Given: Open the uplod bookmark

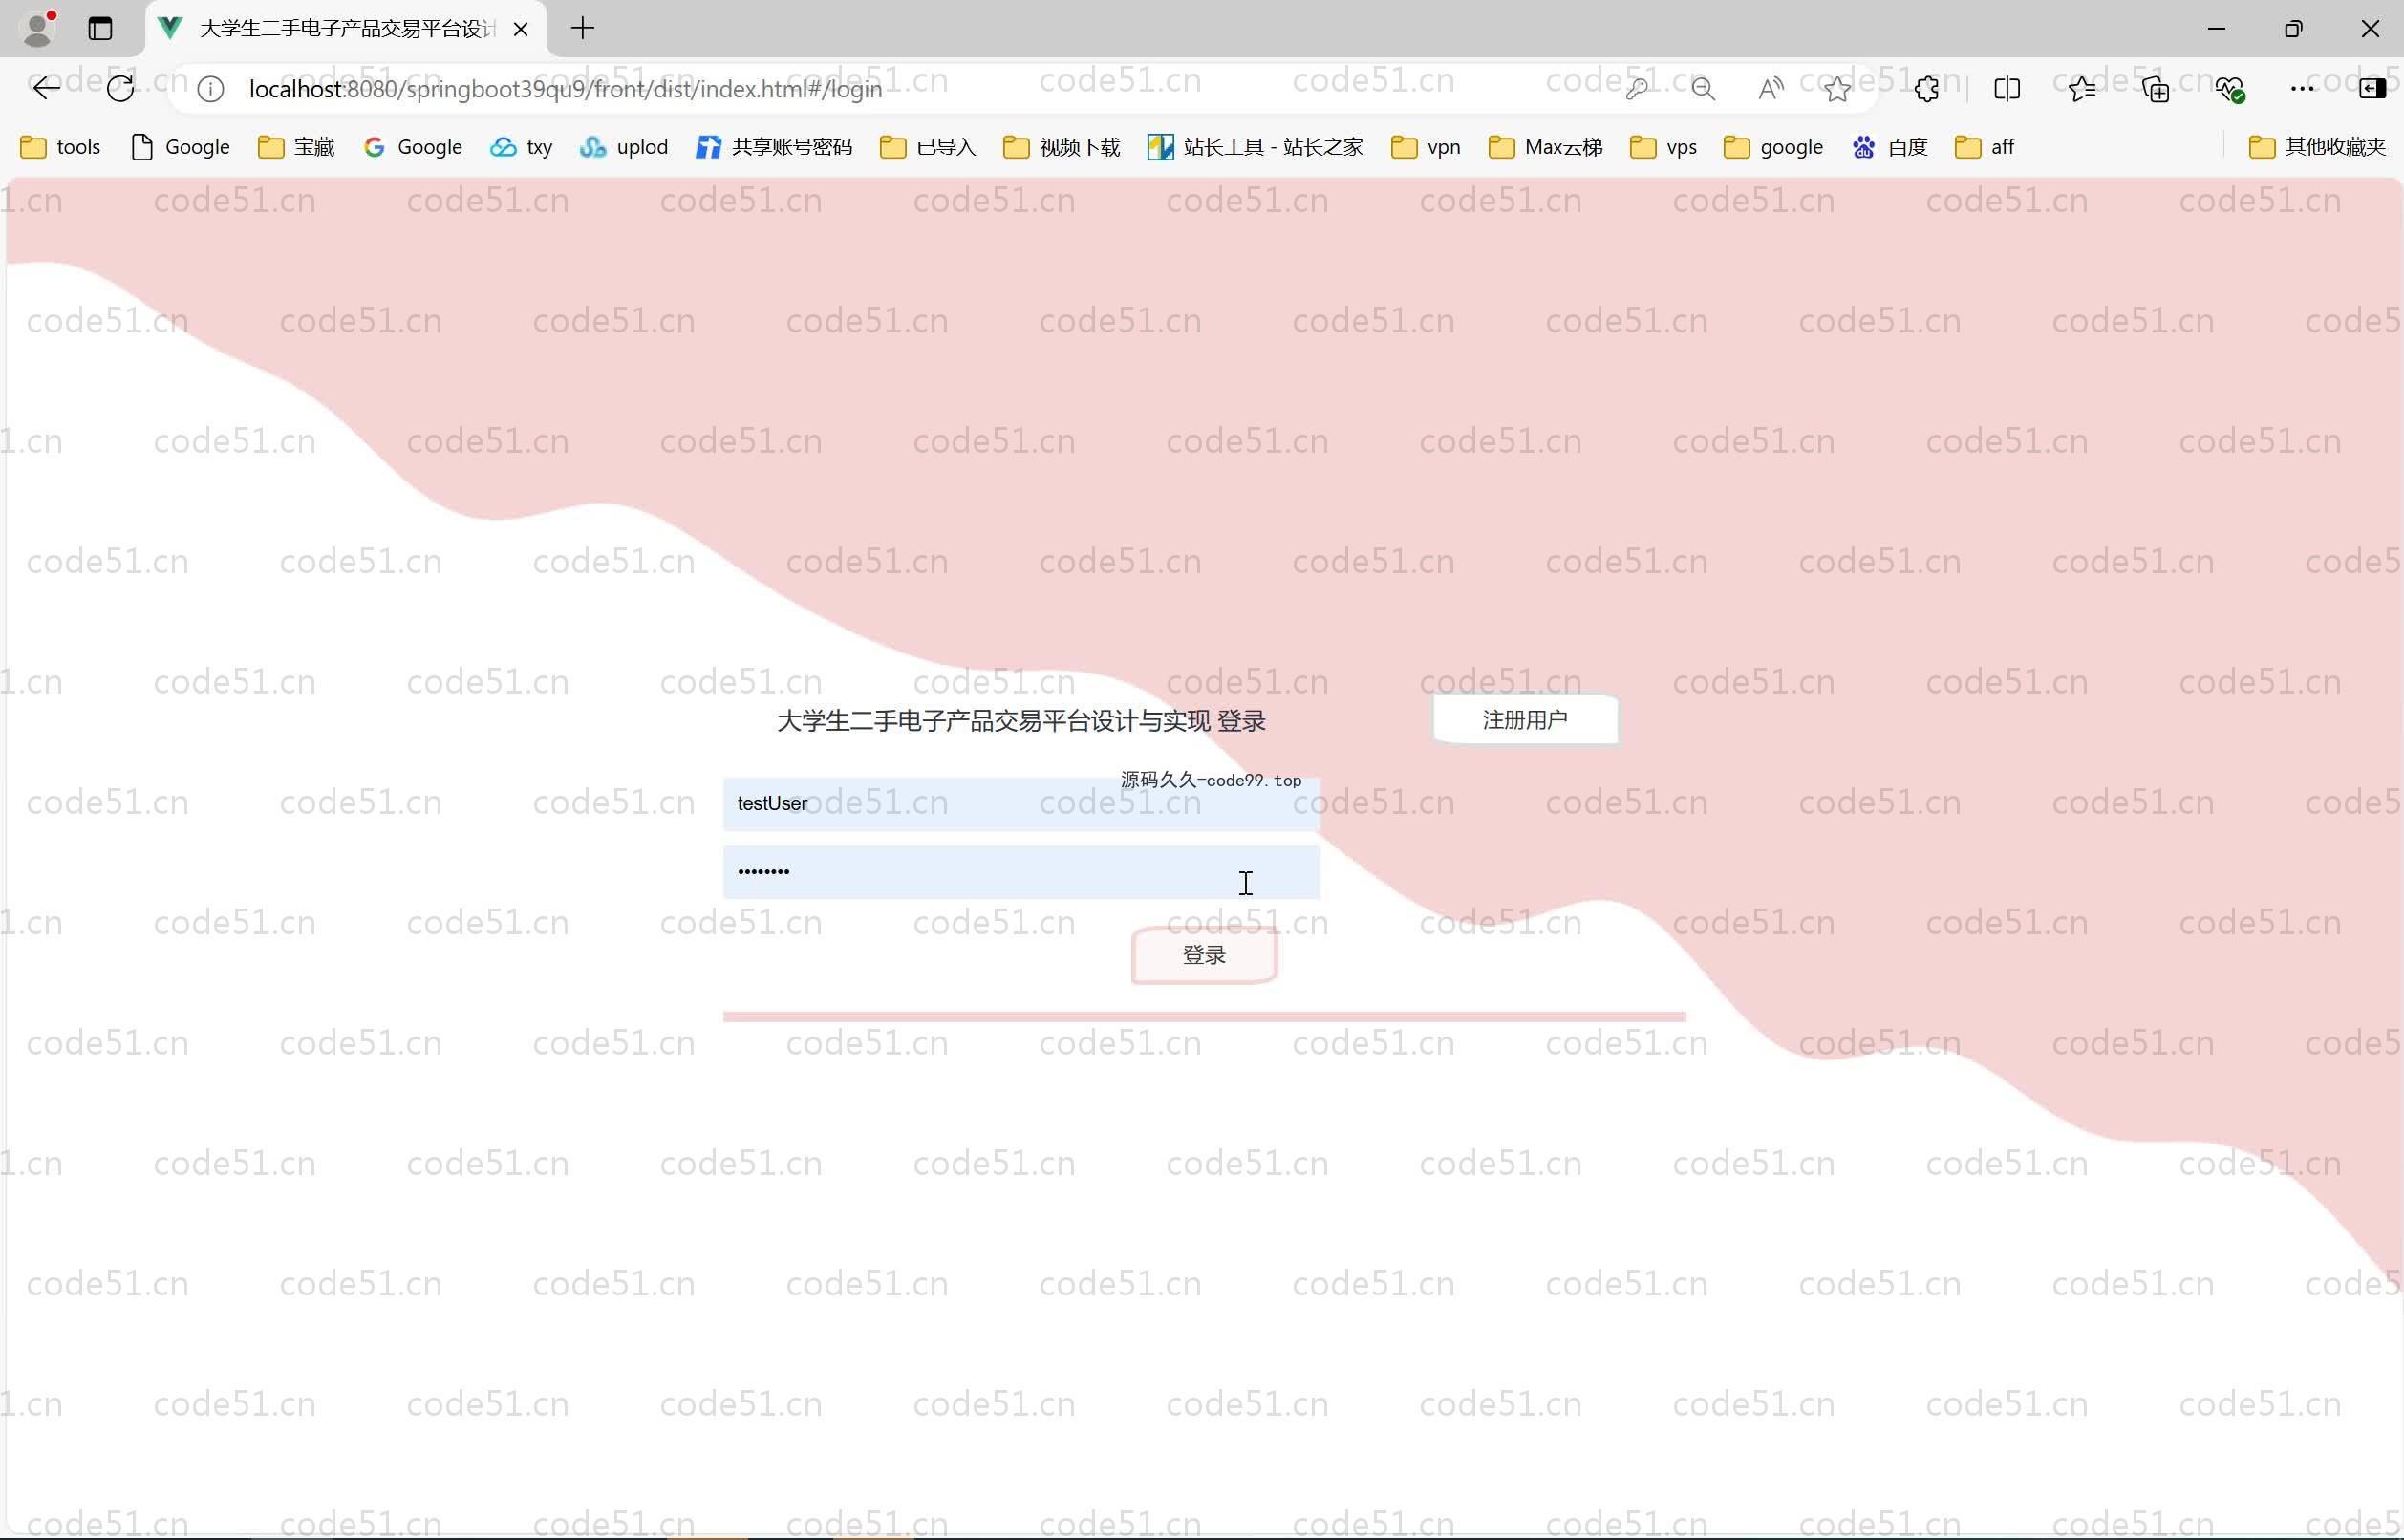Looking at the screenshot, I should pos(623,147).
